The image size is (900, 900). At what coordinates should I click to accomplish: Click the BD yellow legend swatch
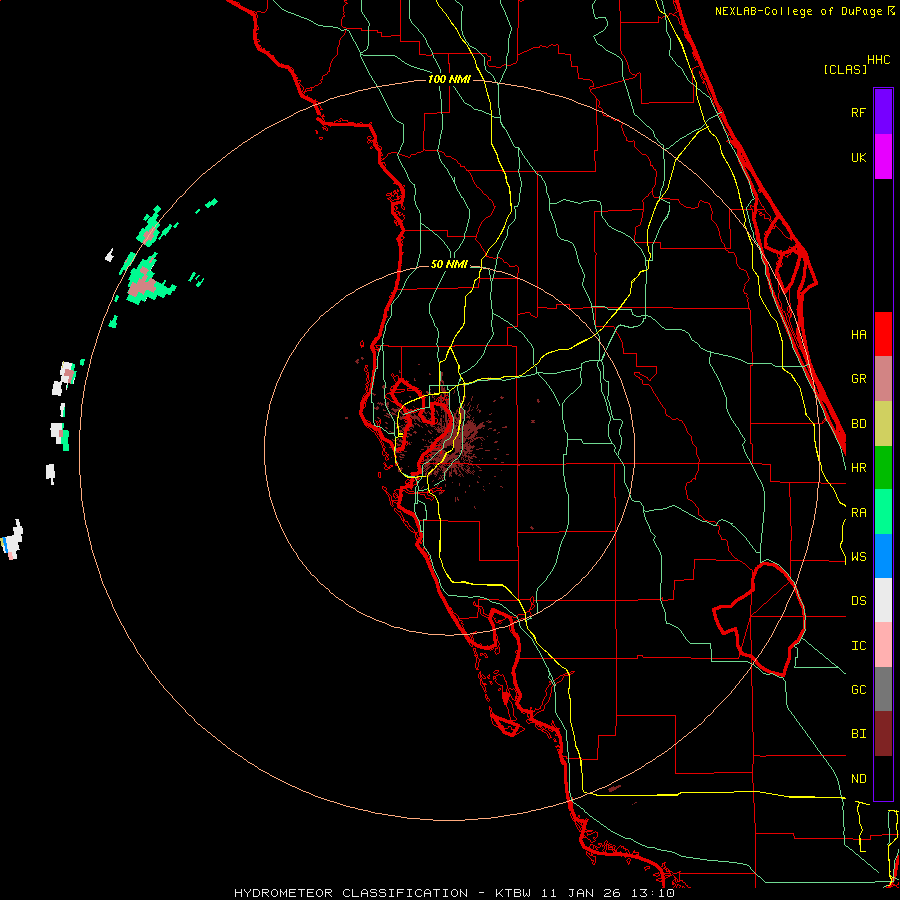(883, 423)
